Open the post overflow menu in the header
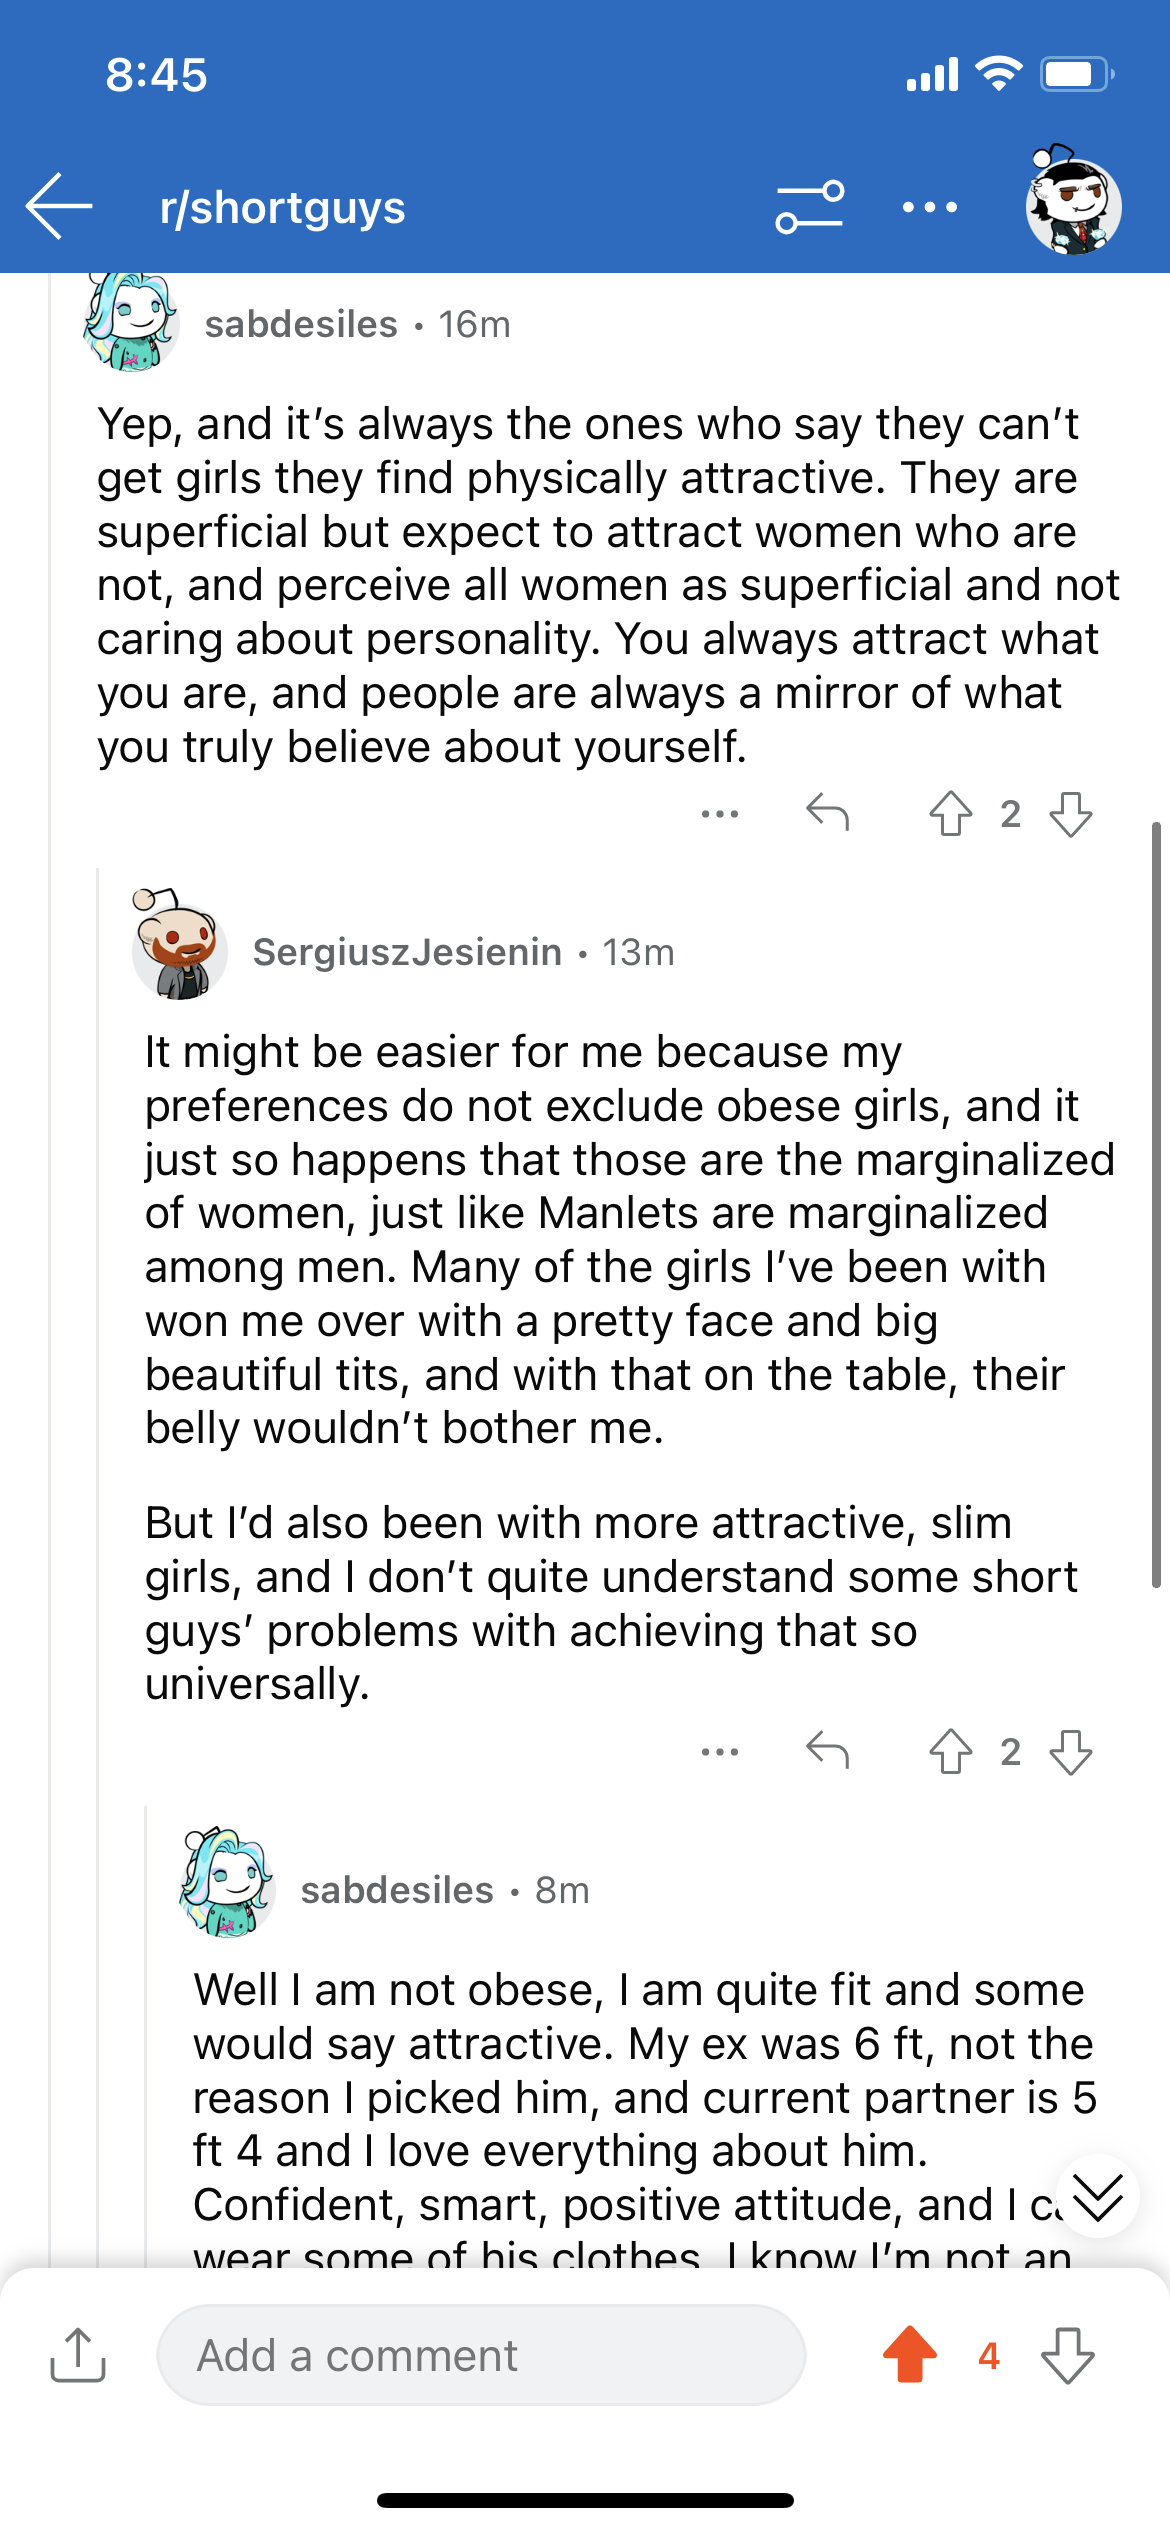This screenshot has width=1170, height=2532. point(929,207)
